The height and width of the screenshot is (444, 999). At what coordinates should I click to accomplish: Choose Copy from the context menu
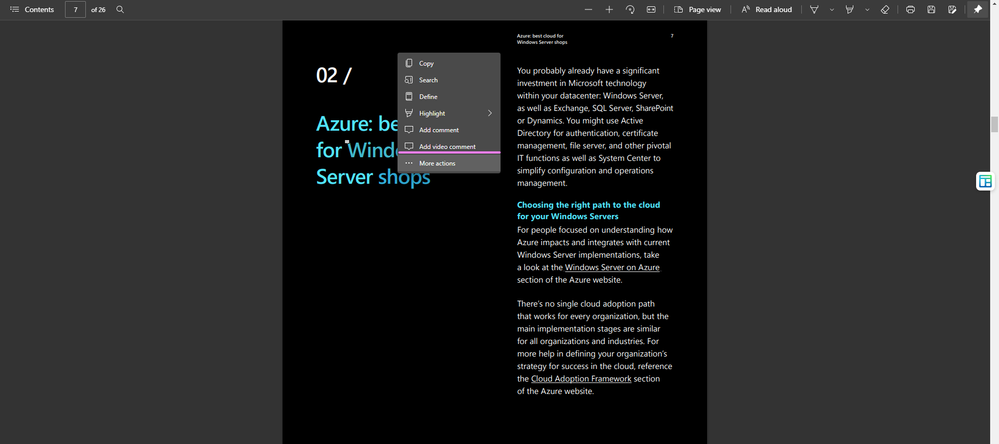point(449,63)
